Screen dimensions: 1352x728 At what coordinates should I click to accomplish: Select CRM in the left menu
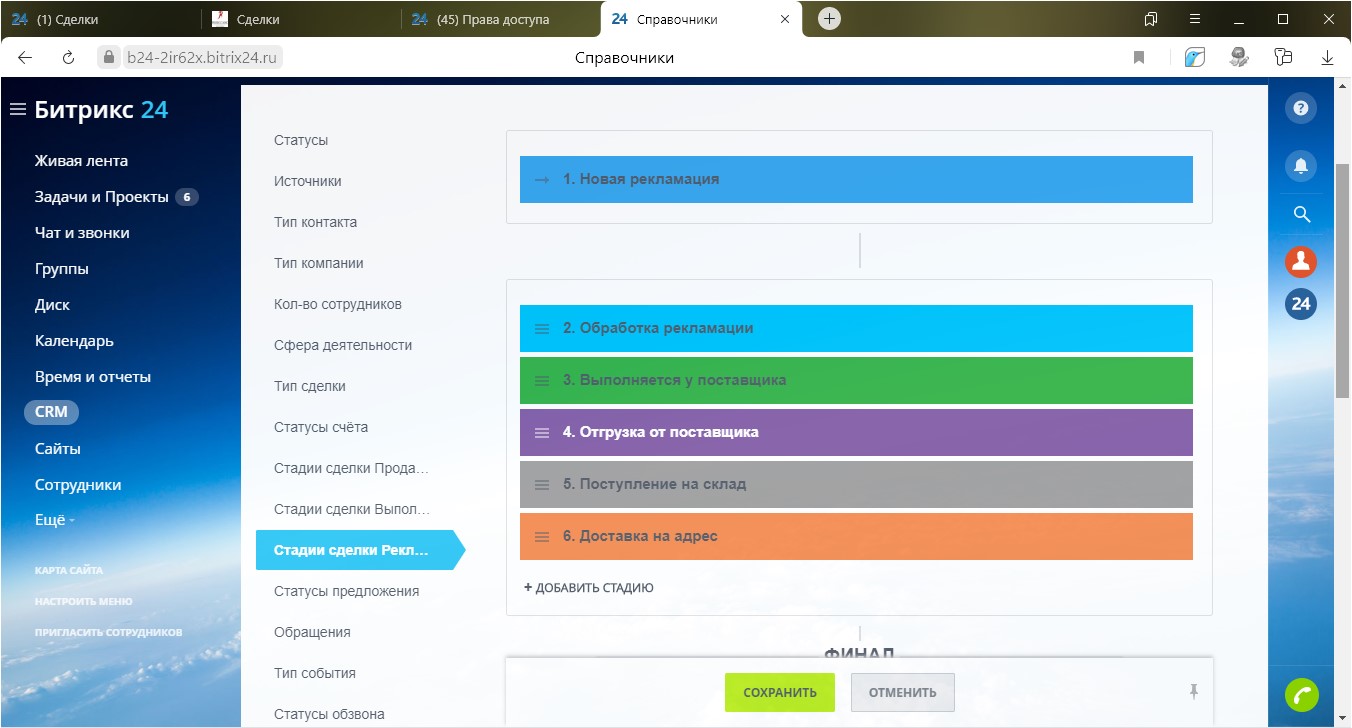tap(51, 412)
